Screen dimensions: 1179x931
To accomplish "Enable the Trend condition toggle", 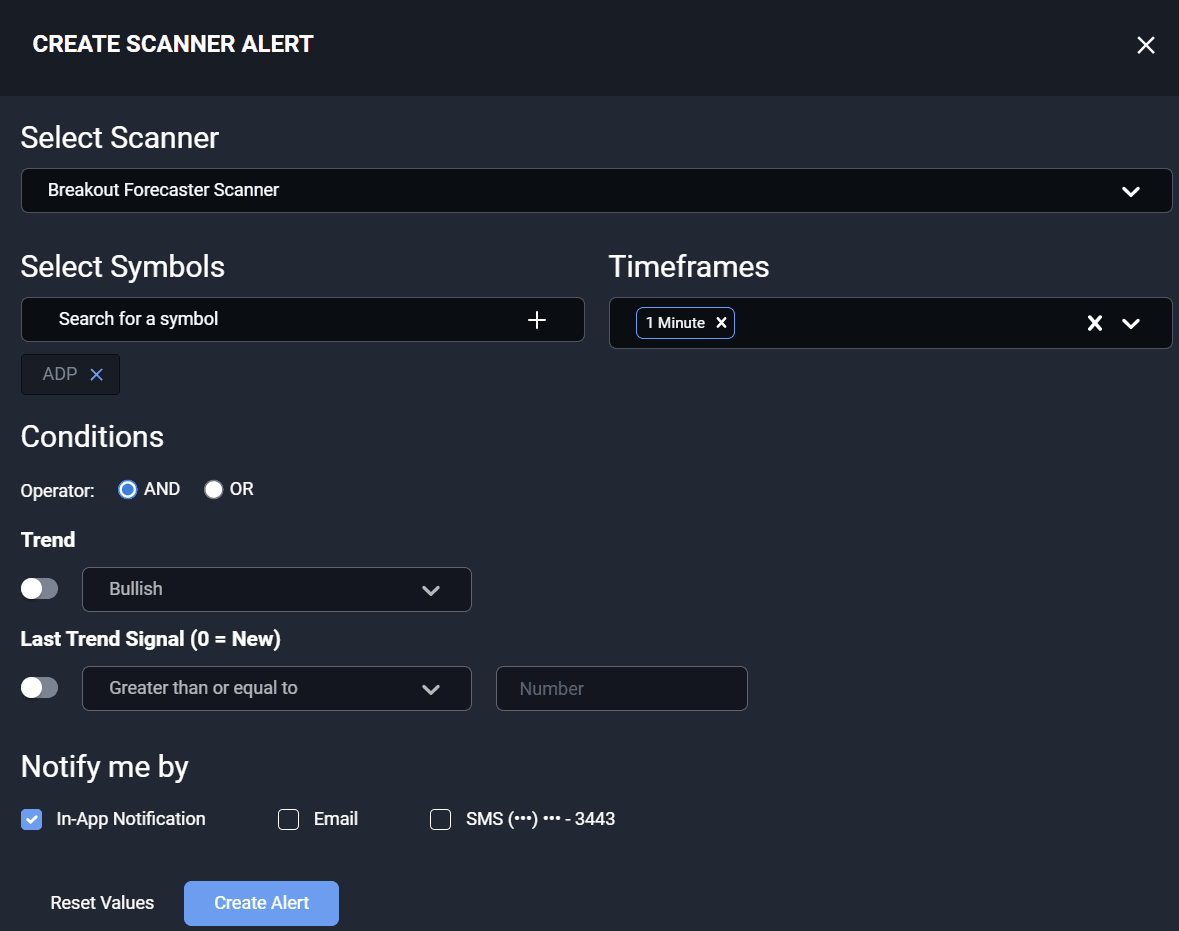I will [39, 589].
